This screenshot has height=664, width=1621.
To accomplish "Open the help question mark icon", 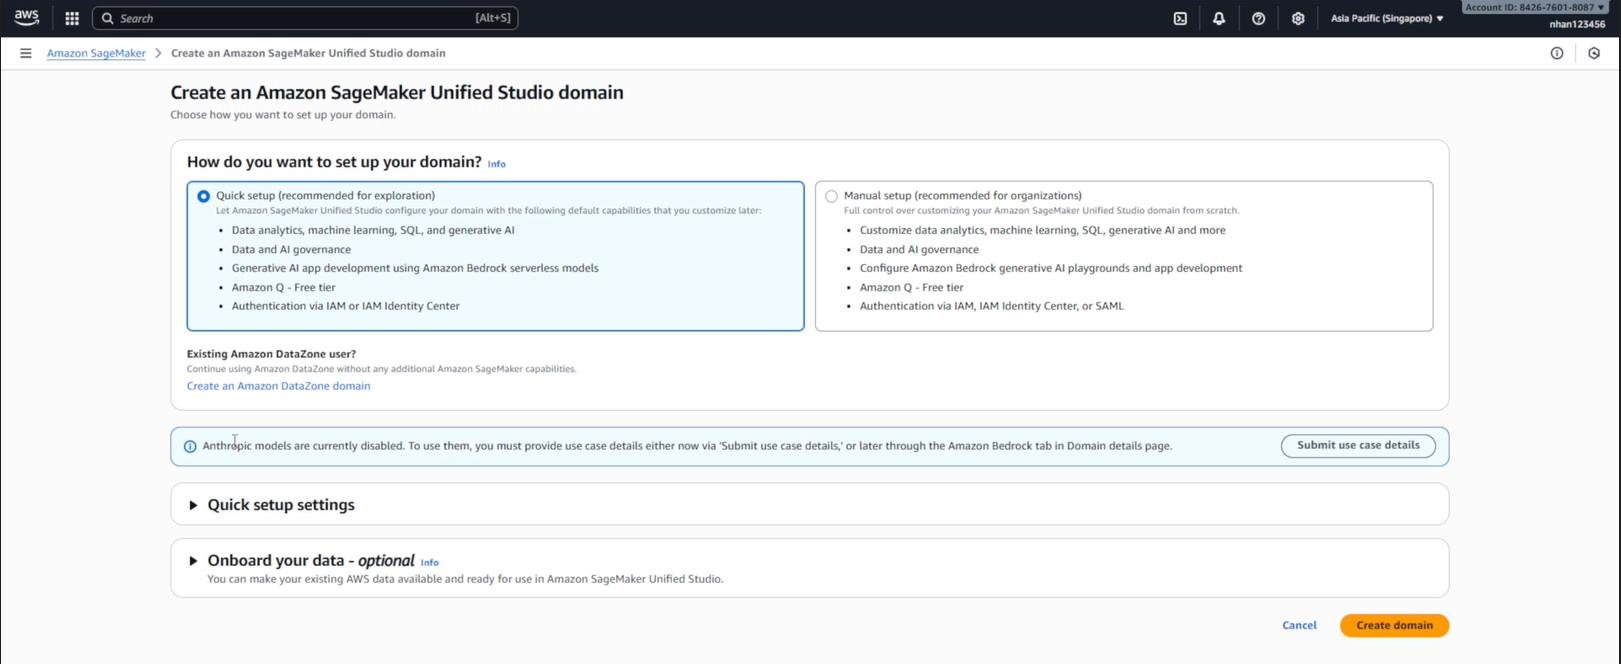I will 1259,18.
